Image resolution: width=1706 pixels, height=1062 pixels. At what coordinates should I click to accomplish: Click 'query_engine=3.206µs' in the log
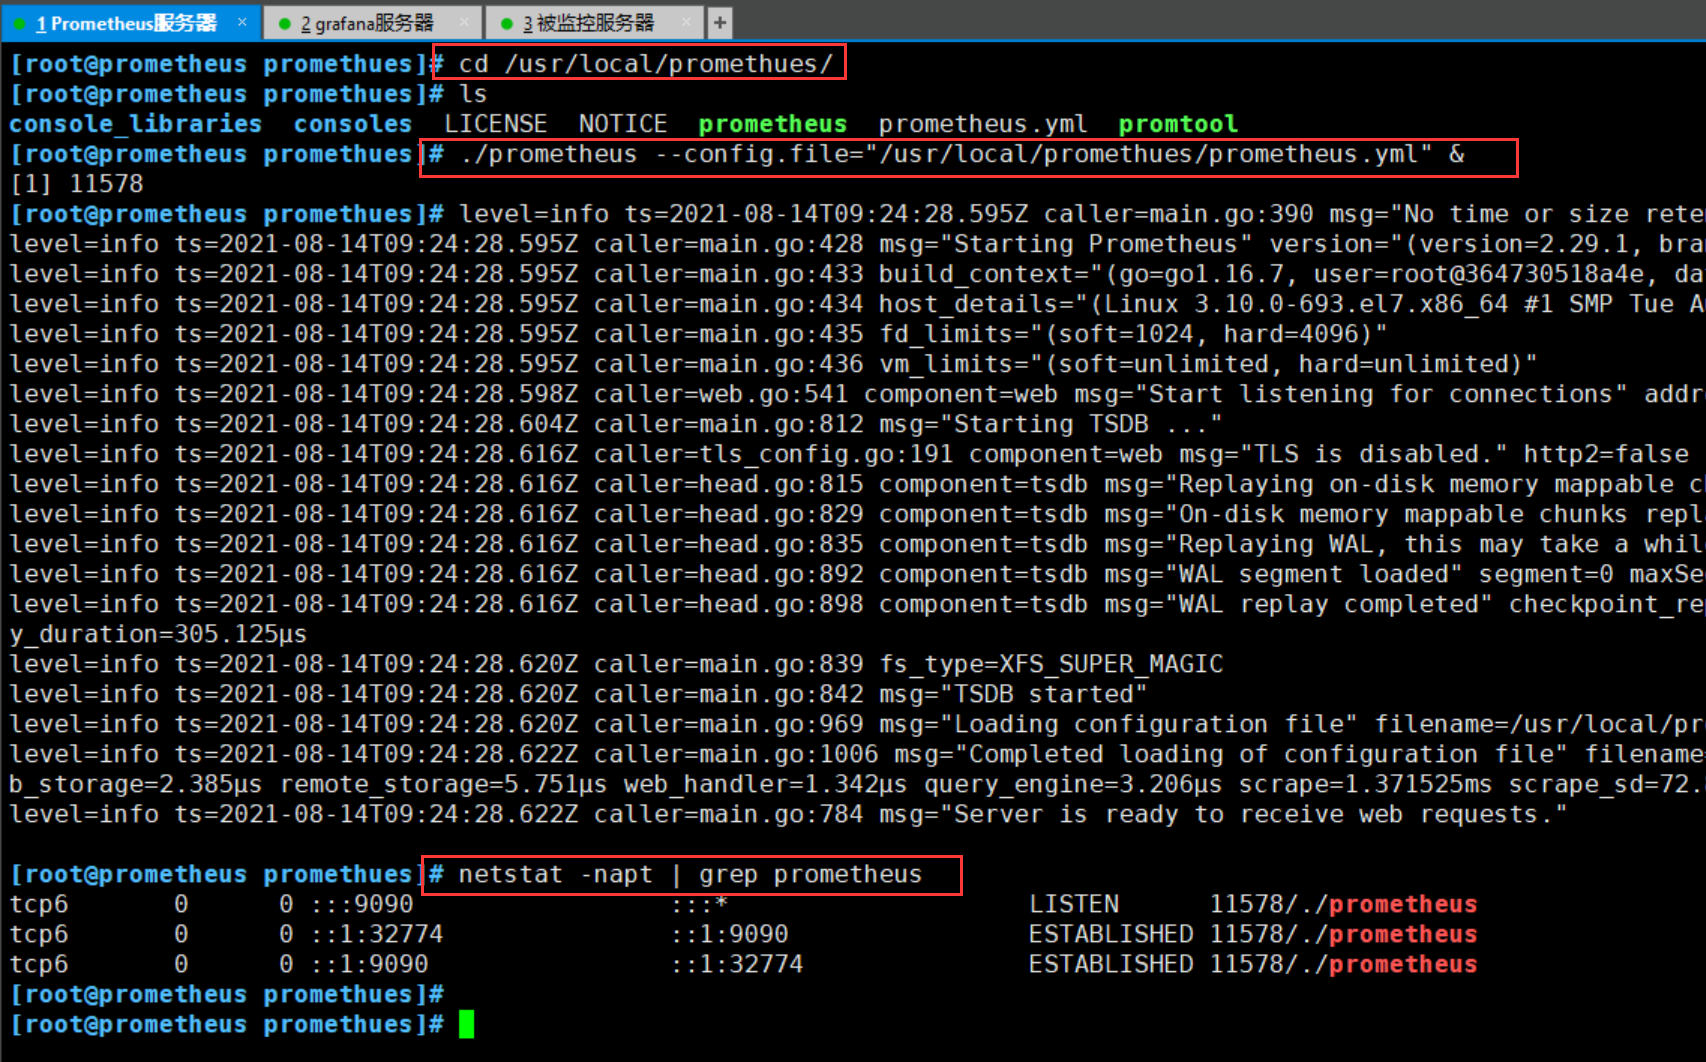(x=1073, y=784)
